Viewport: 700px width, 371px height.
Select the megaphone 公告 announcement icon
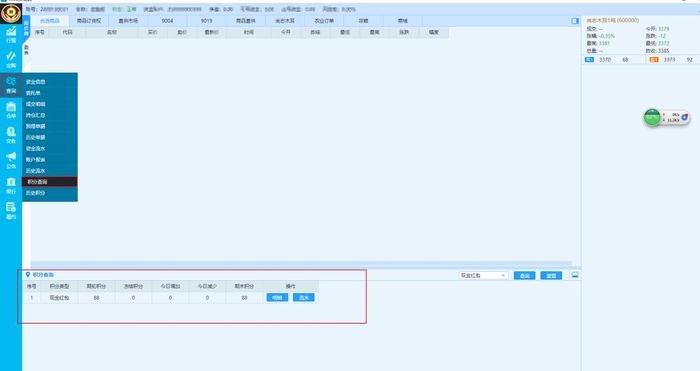11,160
